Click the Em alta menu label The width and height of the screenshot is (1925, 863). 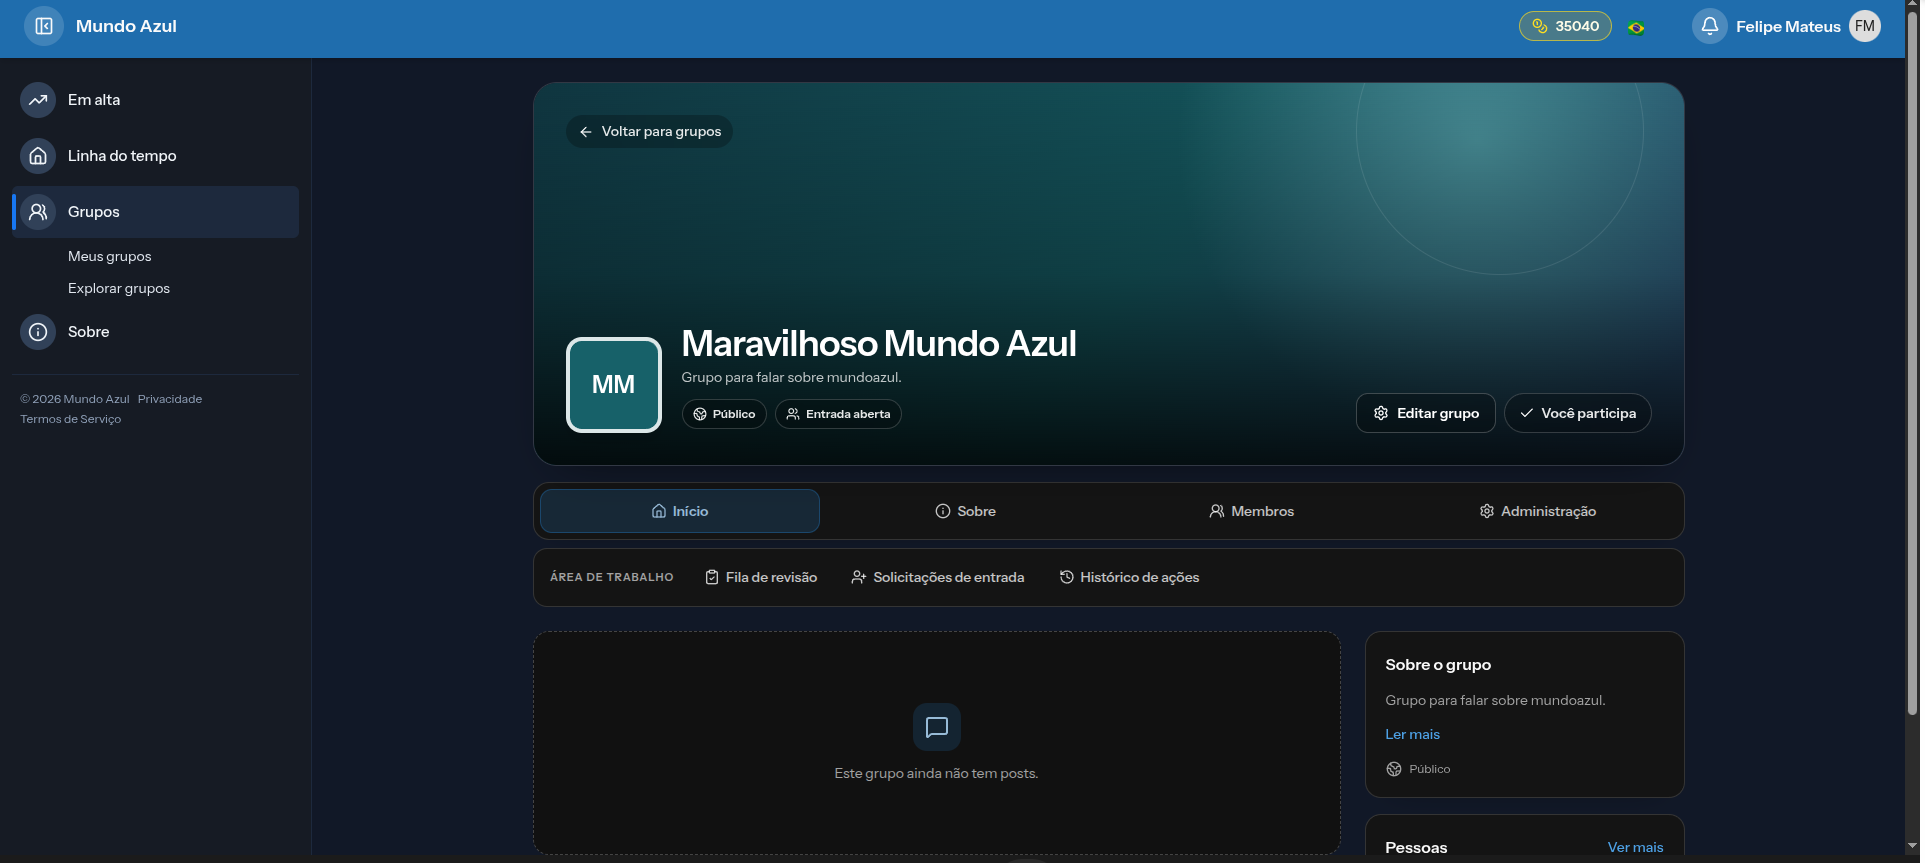94,100
